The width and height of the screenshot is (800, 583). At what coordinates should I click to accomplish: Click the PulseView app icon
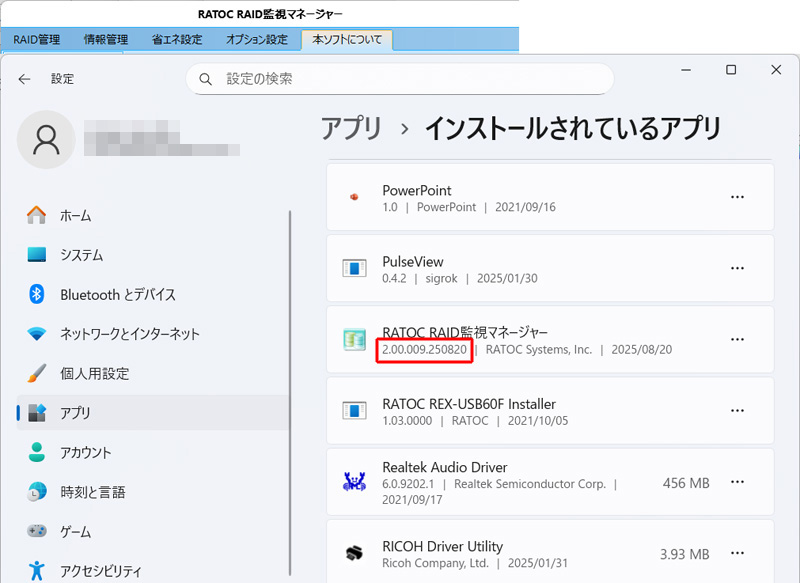click(354, 268)
